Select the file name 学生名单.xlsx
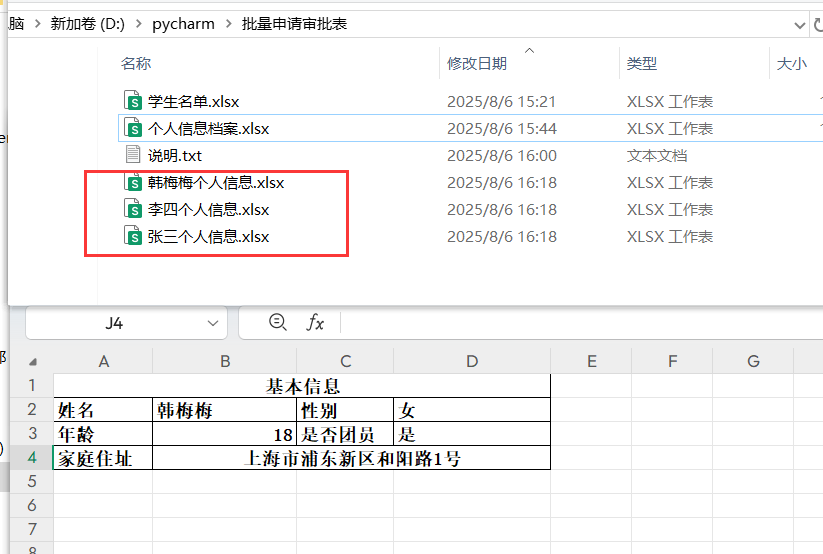 tap(194, 101)
